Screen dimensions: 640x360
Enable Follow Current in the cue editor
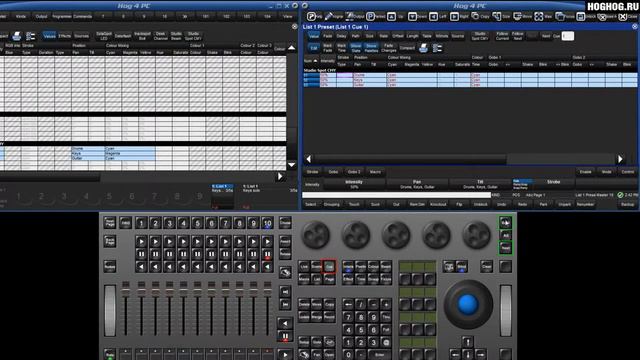point(502,36)
